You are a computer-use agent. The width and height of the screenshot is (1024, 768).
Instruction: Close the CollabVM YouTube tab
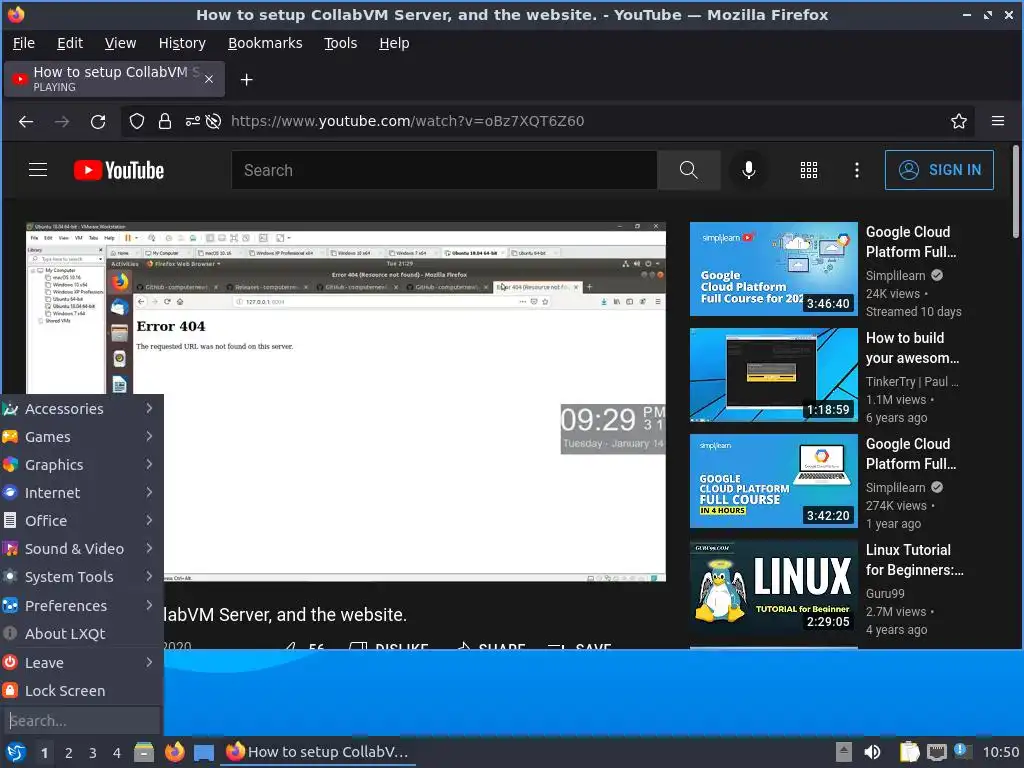[209, 79]
